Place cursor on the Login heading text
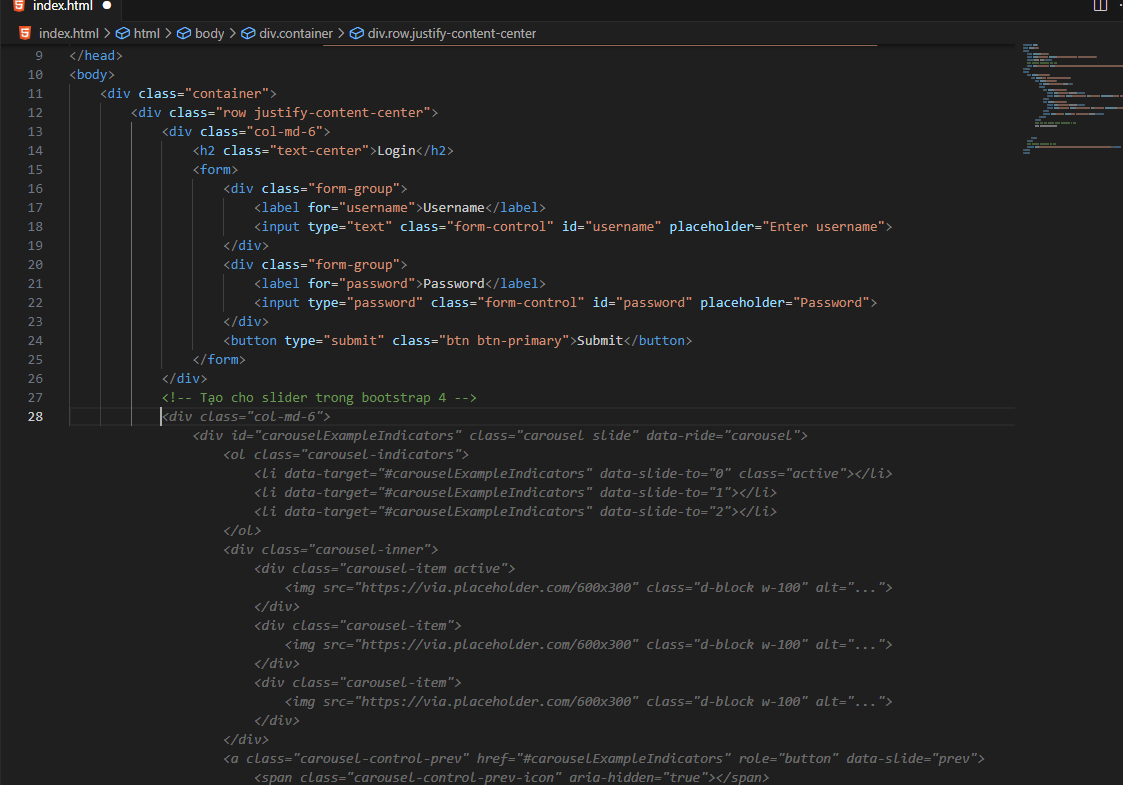 pyautogui.click(x=396, y=151)
